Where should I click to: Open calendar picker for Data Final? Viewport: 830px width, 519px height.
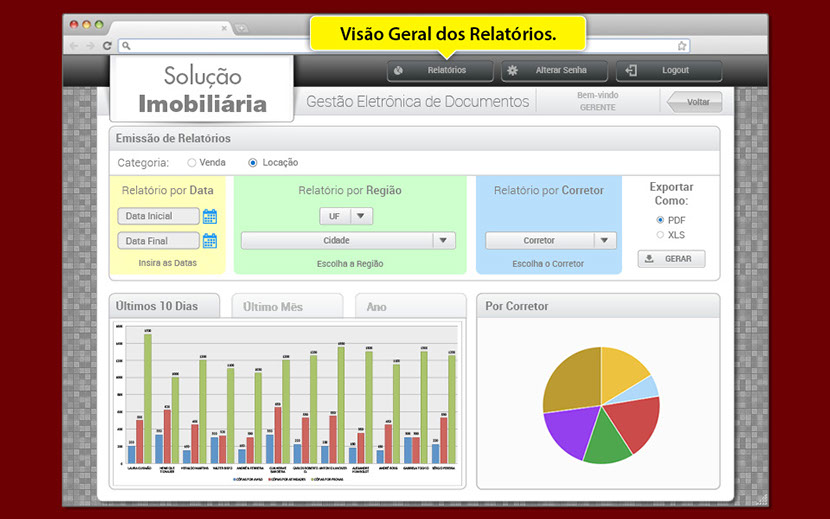[x=210, y=241]
